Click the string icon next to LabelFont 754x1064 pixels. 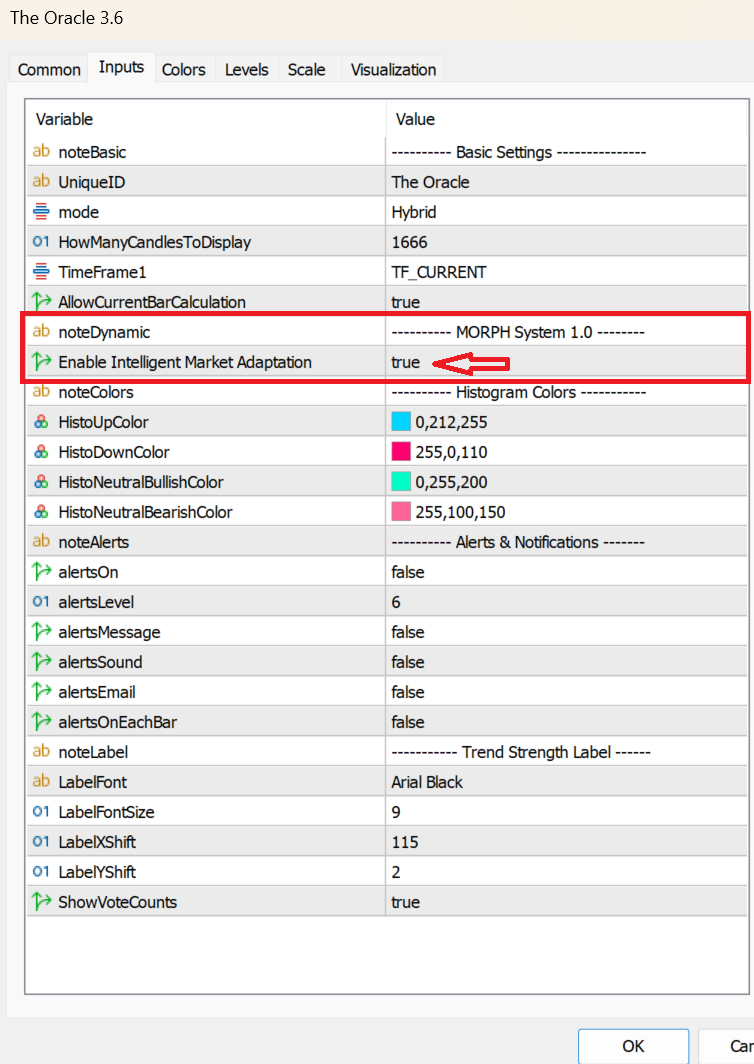(x=41, y=782)
